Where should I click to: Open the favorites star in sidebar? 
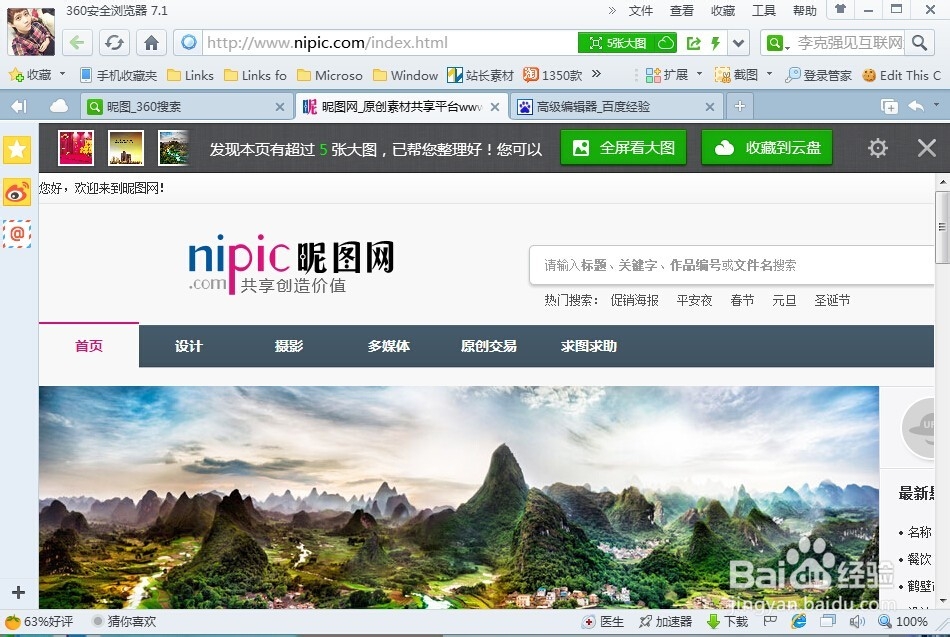coord(17,149)
